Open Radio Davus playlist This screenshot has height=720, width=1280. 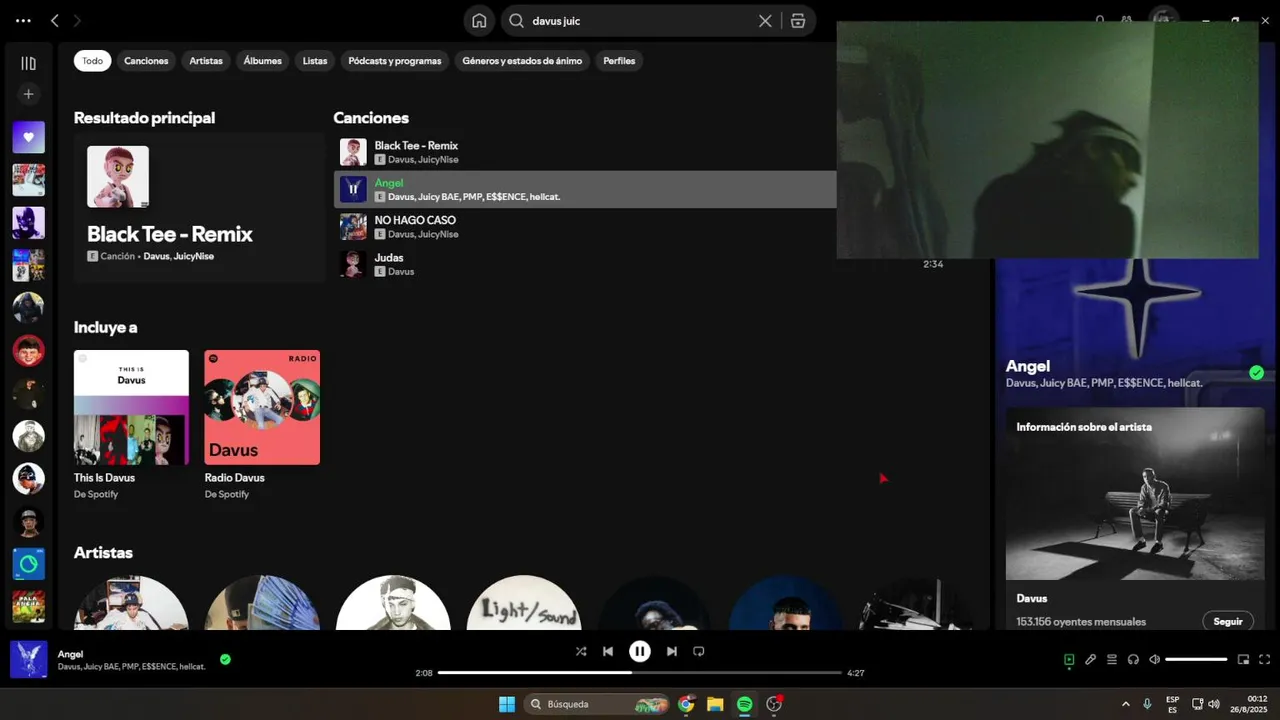[x=262, y=425]
